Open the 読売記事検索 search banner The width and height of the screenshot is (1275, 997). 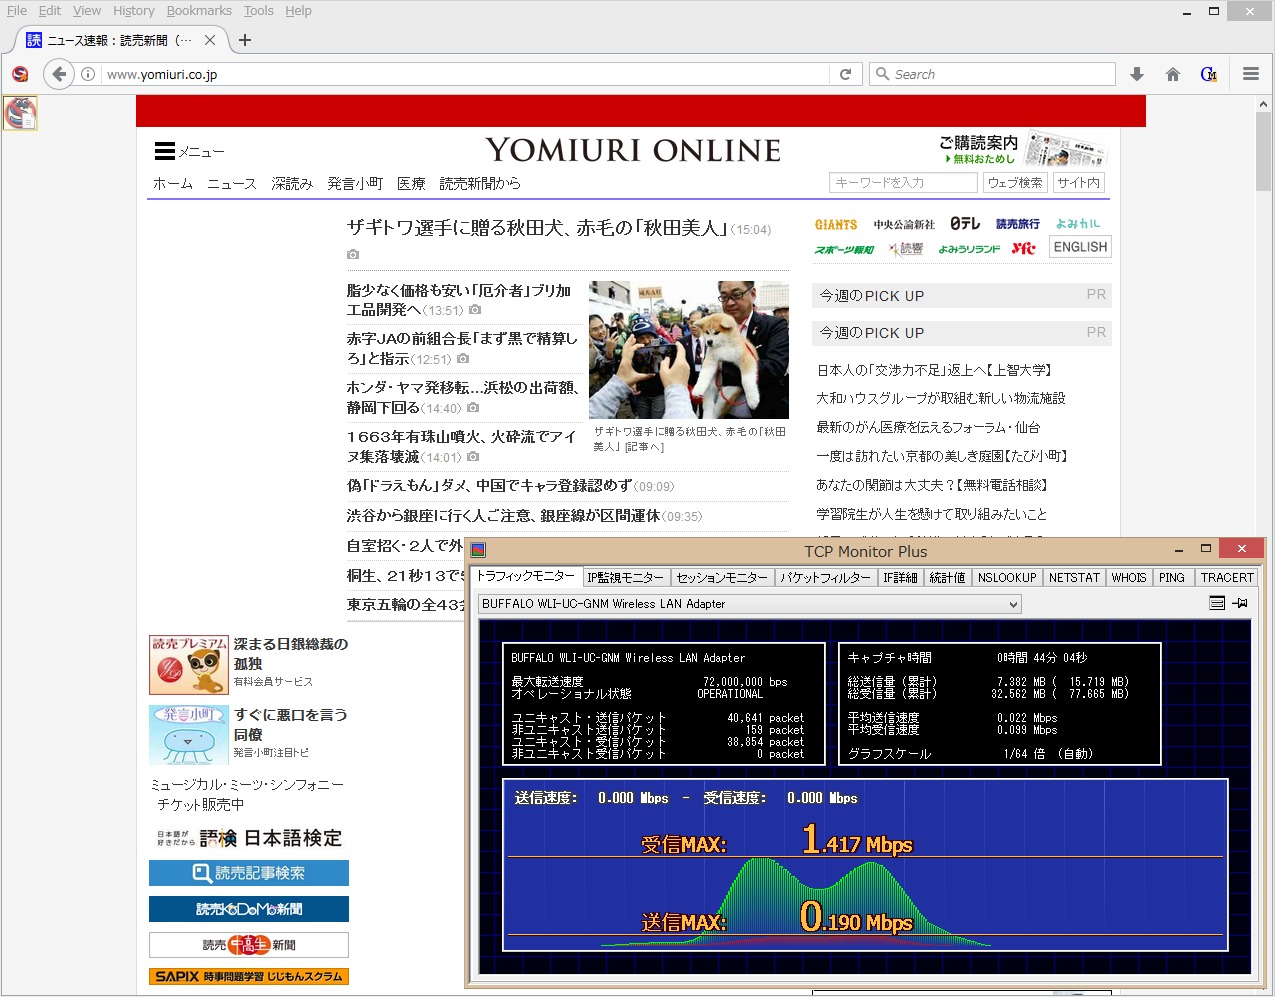coord(249,873)
